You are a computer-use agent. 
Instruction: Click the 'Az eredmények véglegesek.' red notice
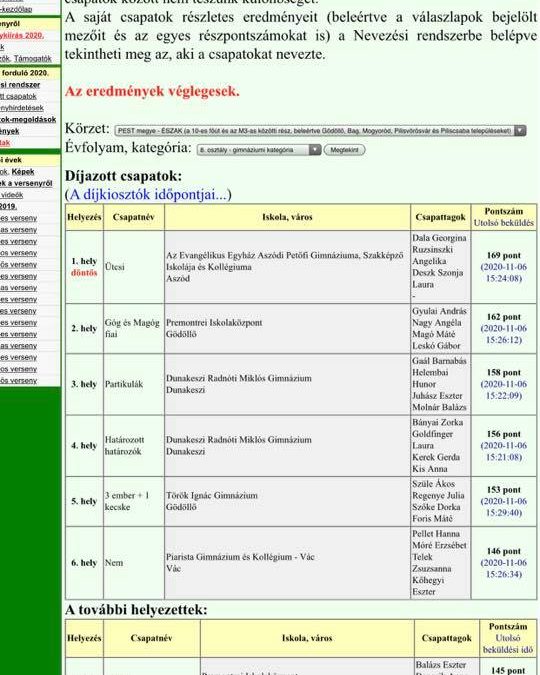152,91
